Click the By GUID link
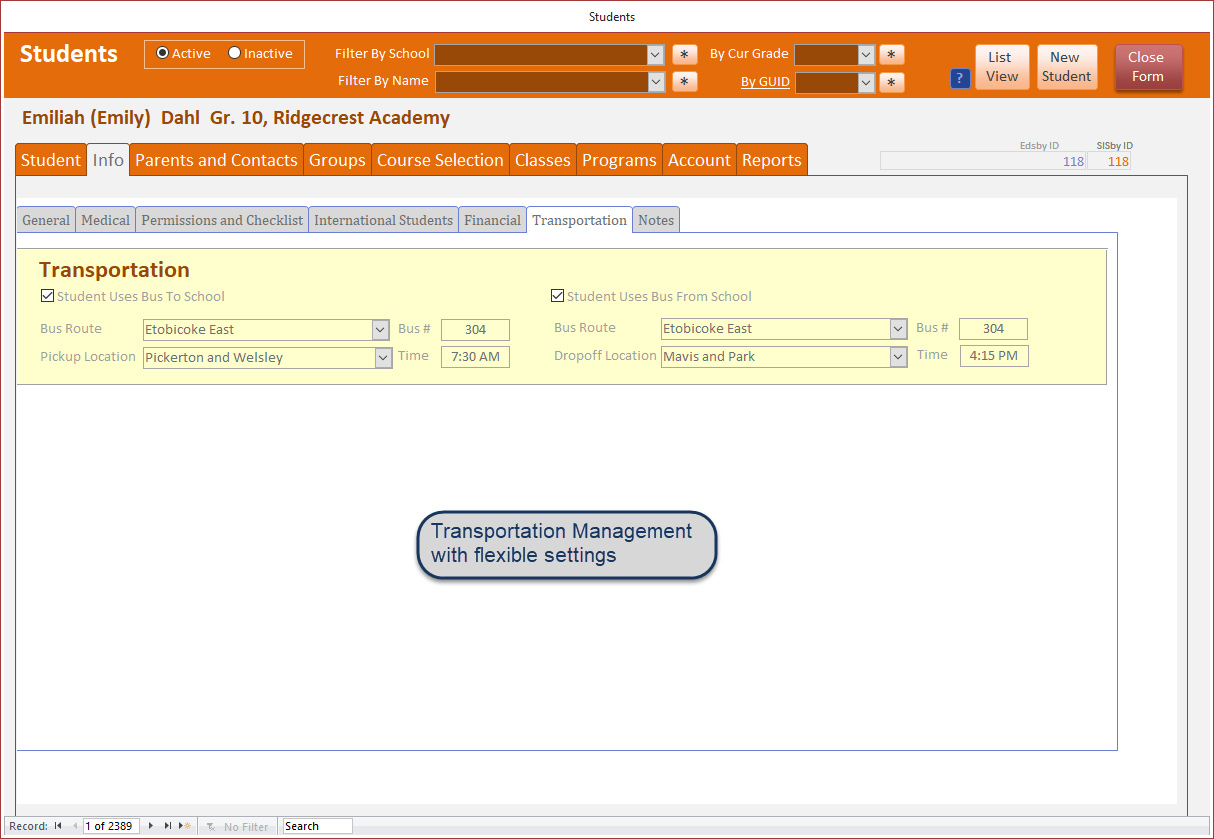The image size is (1214, 839). [x=765, y=82]
